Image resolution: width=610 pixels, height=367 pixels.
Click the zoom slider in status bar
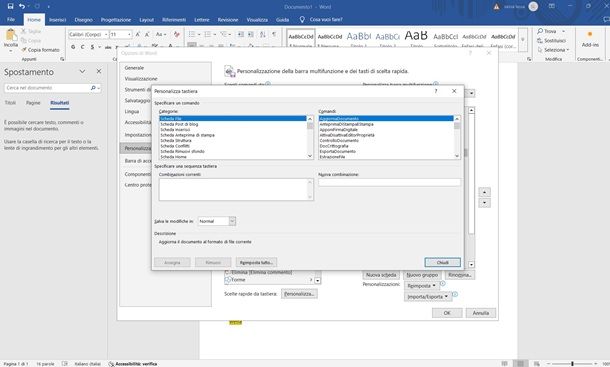[x=572, y=364]
